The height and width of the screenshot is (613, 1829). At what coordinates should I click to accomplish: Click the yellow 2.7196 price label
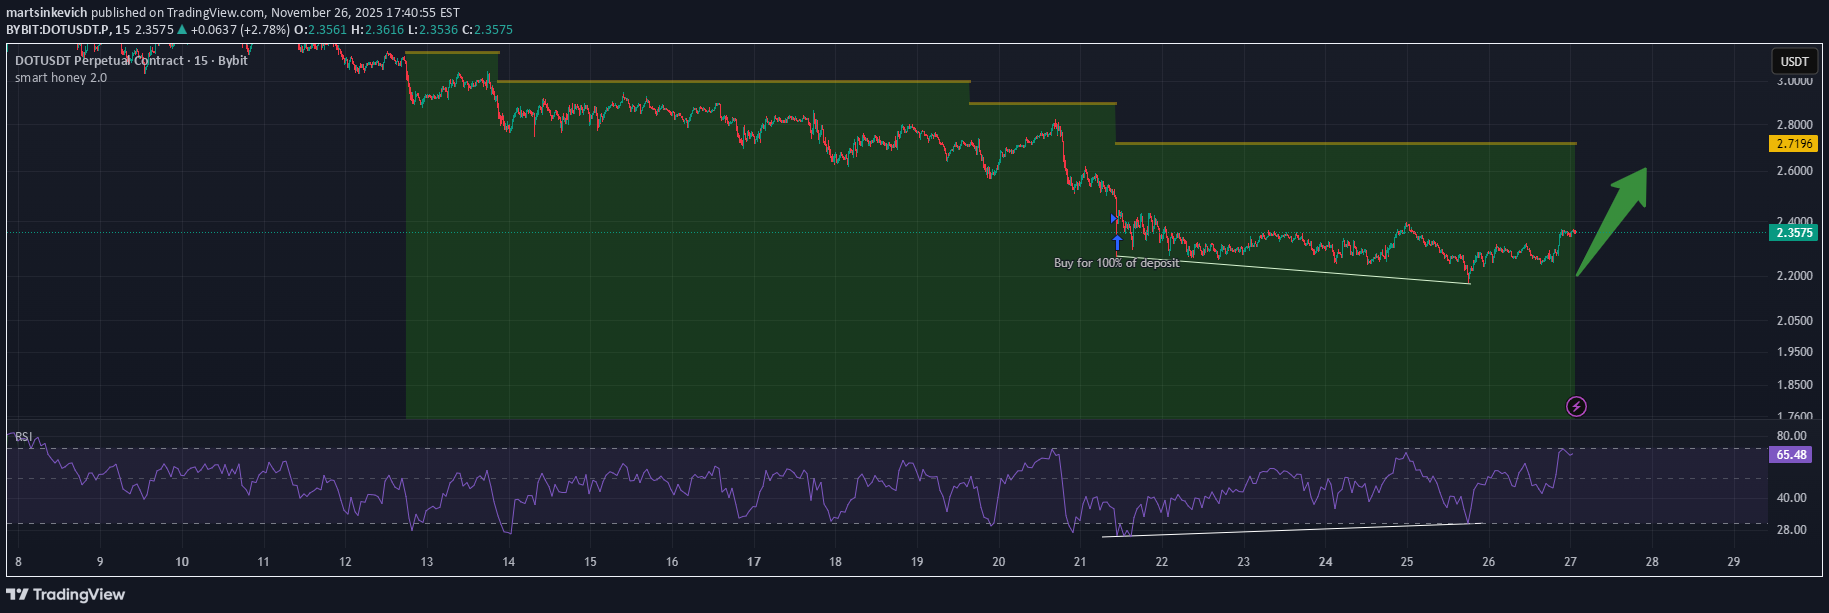[x=1794, y=144]
